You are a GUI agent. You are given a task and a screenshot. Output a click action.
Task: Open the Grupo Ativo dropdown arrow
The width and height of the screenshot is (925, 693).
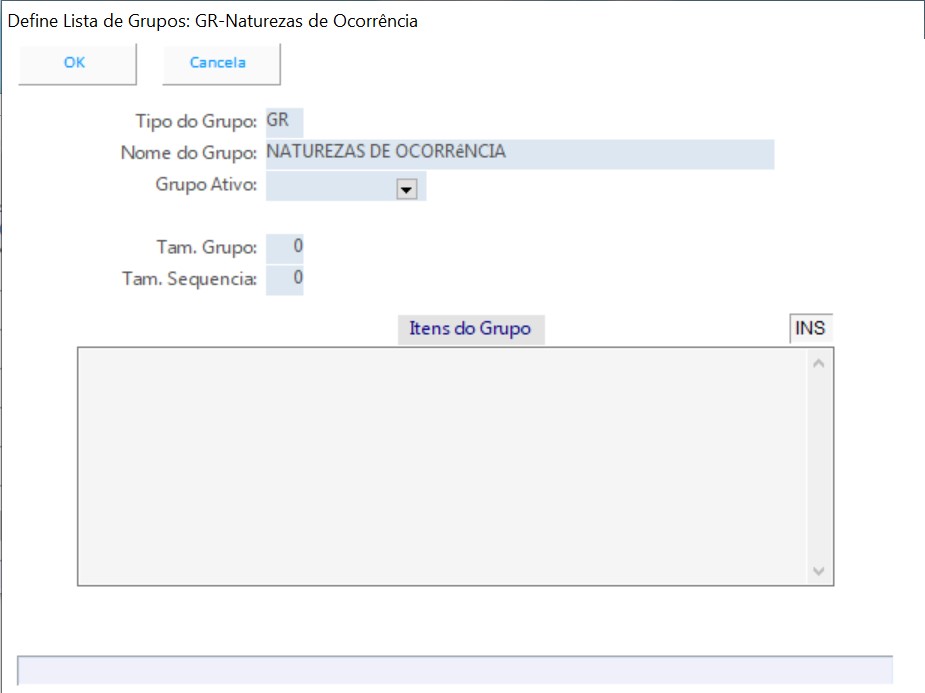point(406,189)
